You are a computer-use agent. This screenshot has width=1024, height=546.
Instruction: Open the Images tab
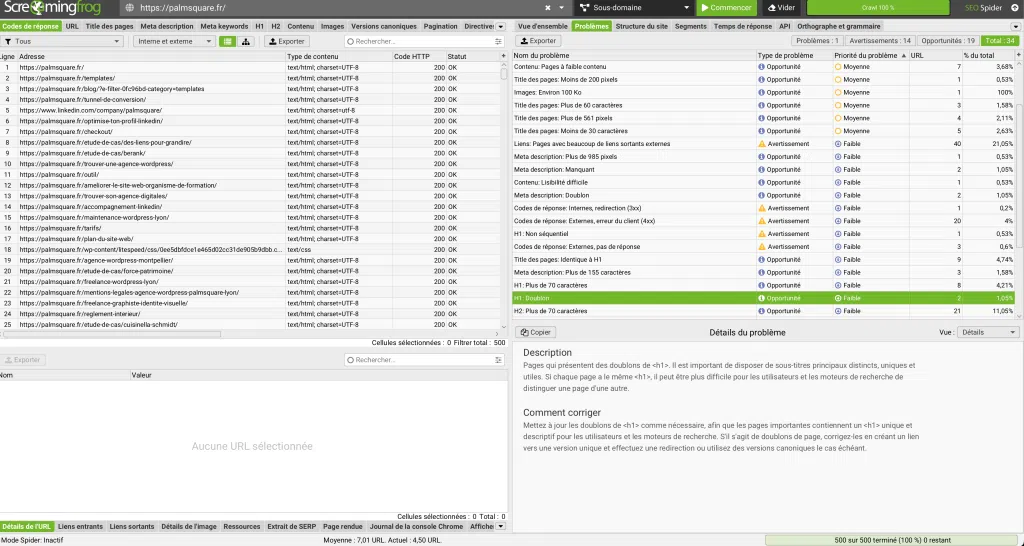pos(332,27)
